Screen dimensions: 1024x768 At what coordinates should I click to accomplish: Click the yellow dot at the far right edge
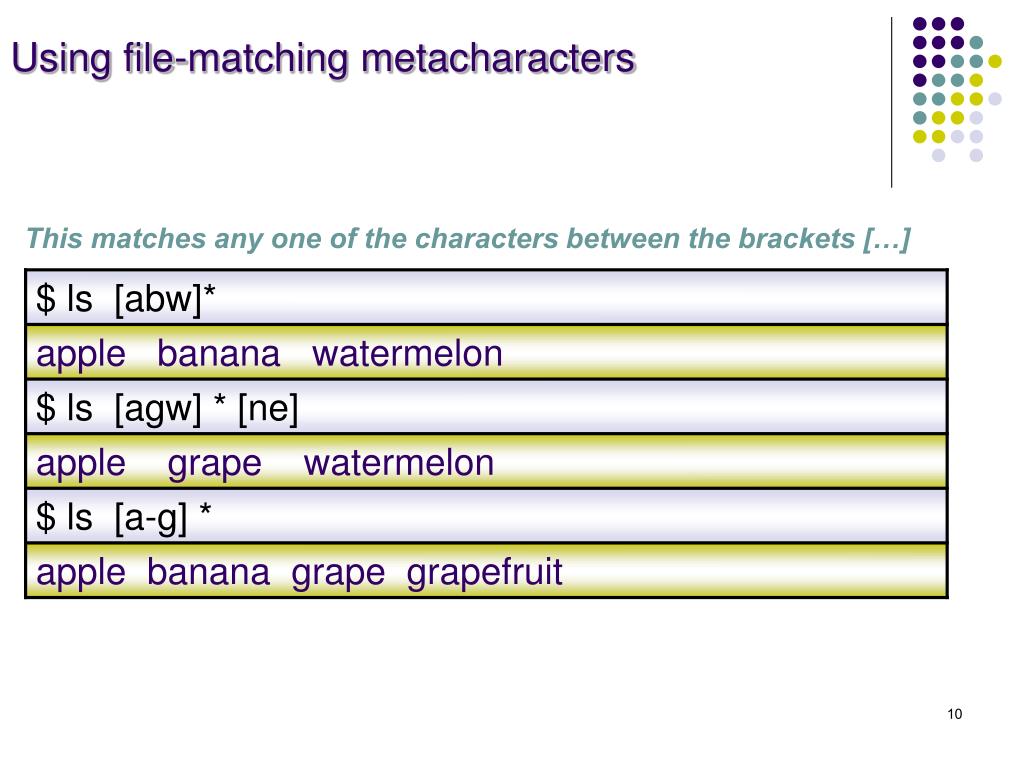coord(995,61)
